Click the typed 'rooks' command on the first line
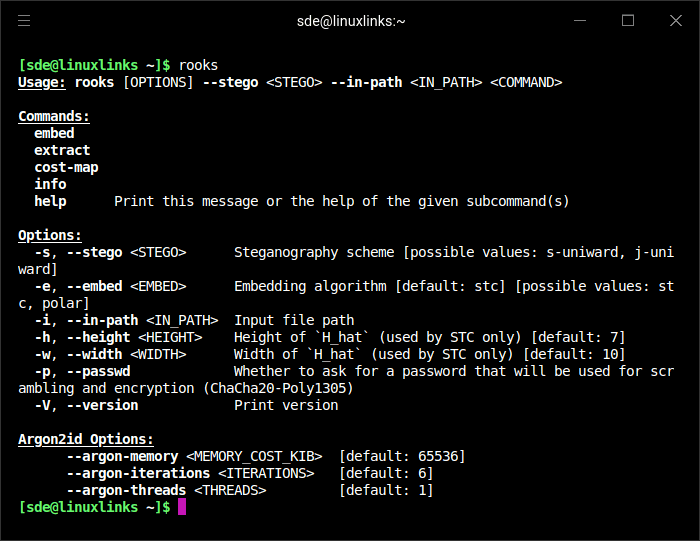Screen dimensions: 700x541 tap(198, 65)
